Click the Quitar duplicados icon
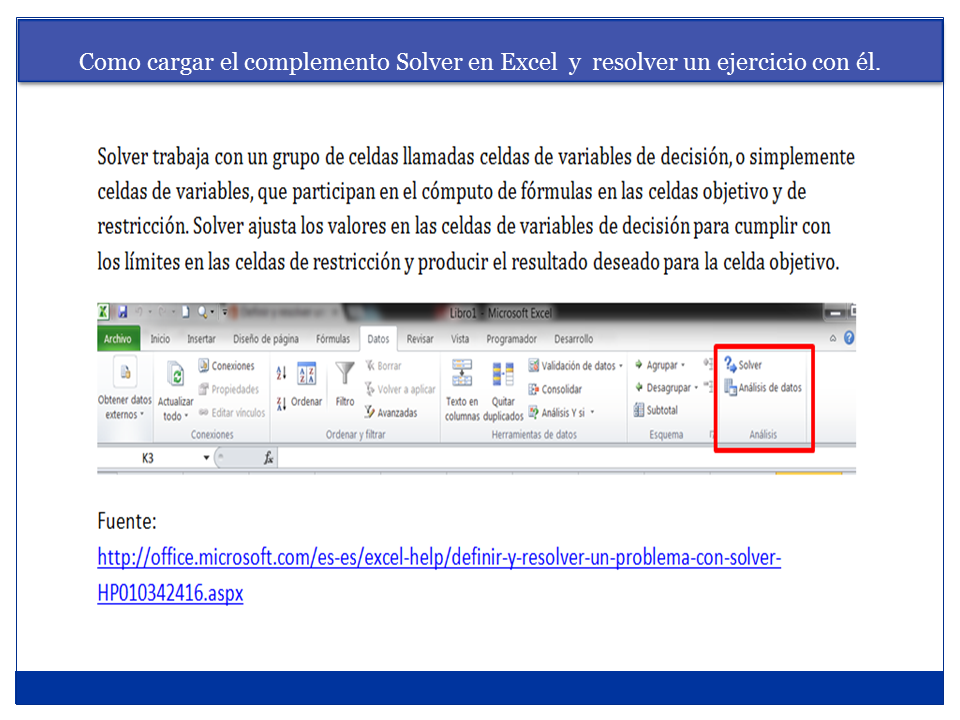Screen dimensions: 960x720 pyautogui.click(x=503, y=374)
